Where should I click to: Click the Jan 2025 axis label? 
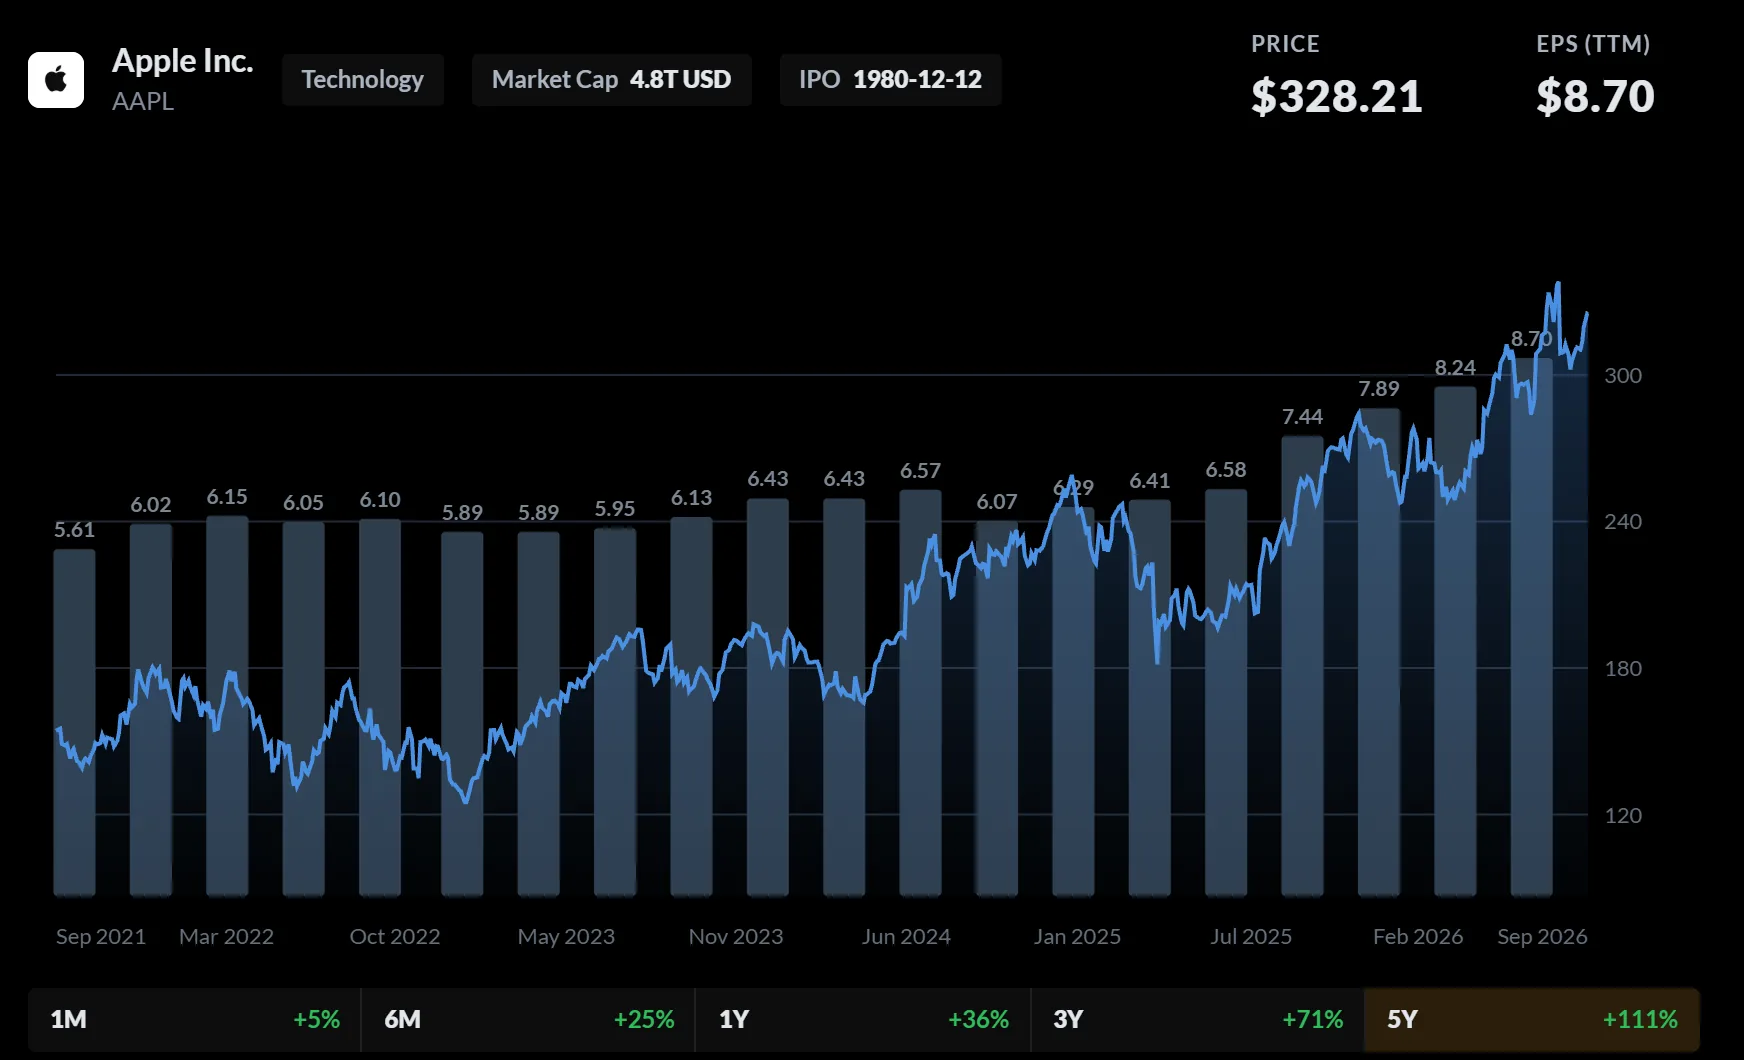(x=1077, y=937)
